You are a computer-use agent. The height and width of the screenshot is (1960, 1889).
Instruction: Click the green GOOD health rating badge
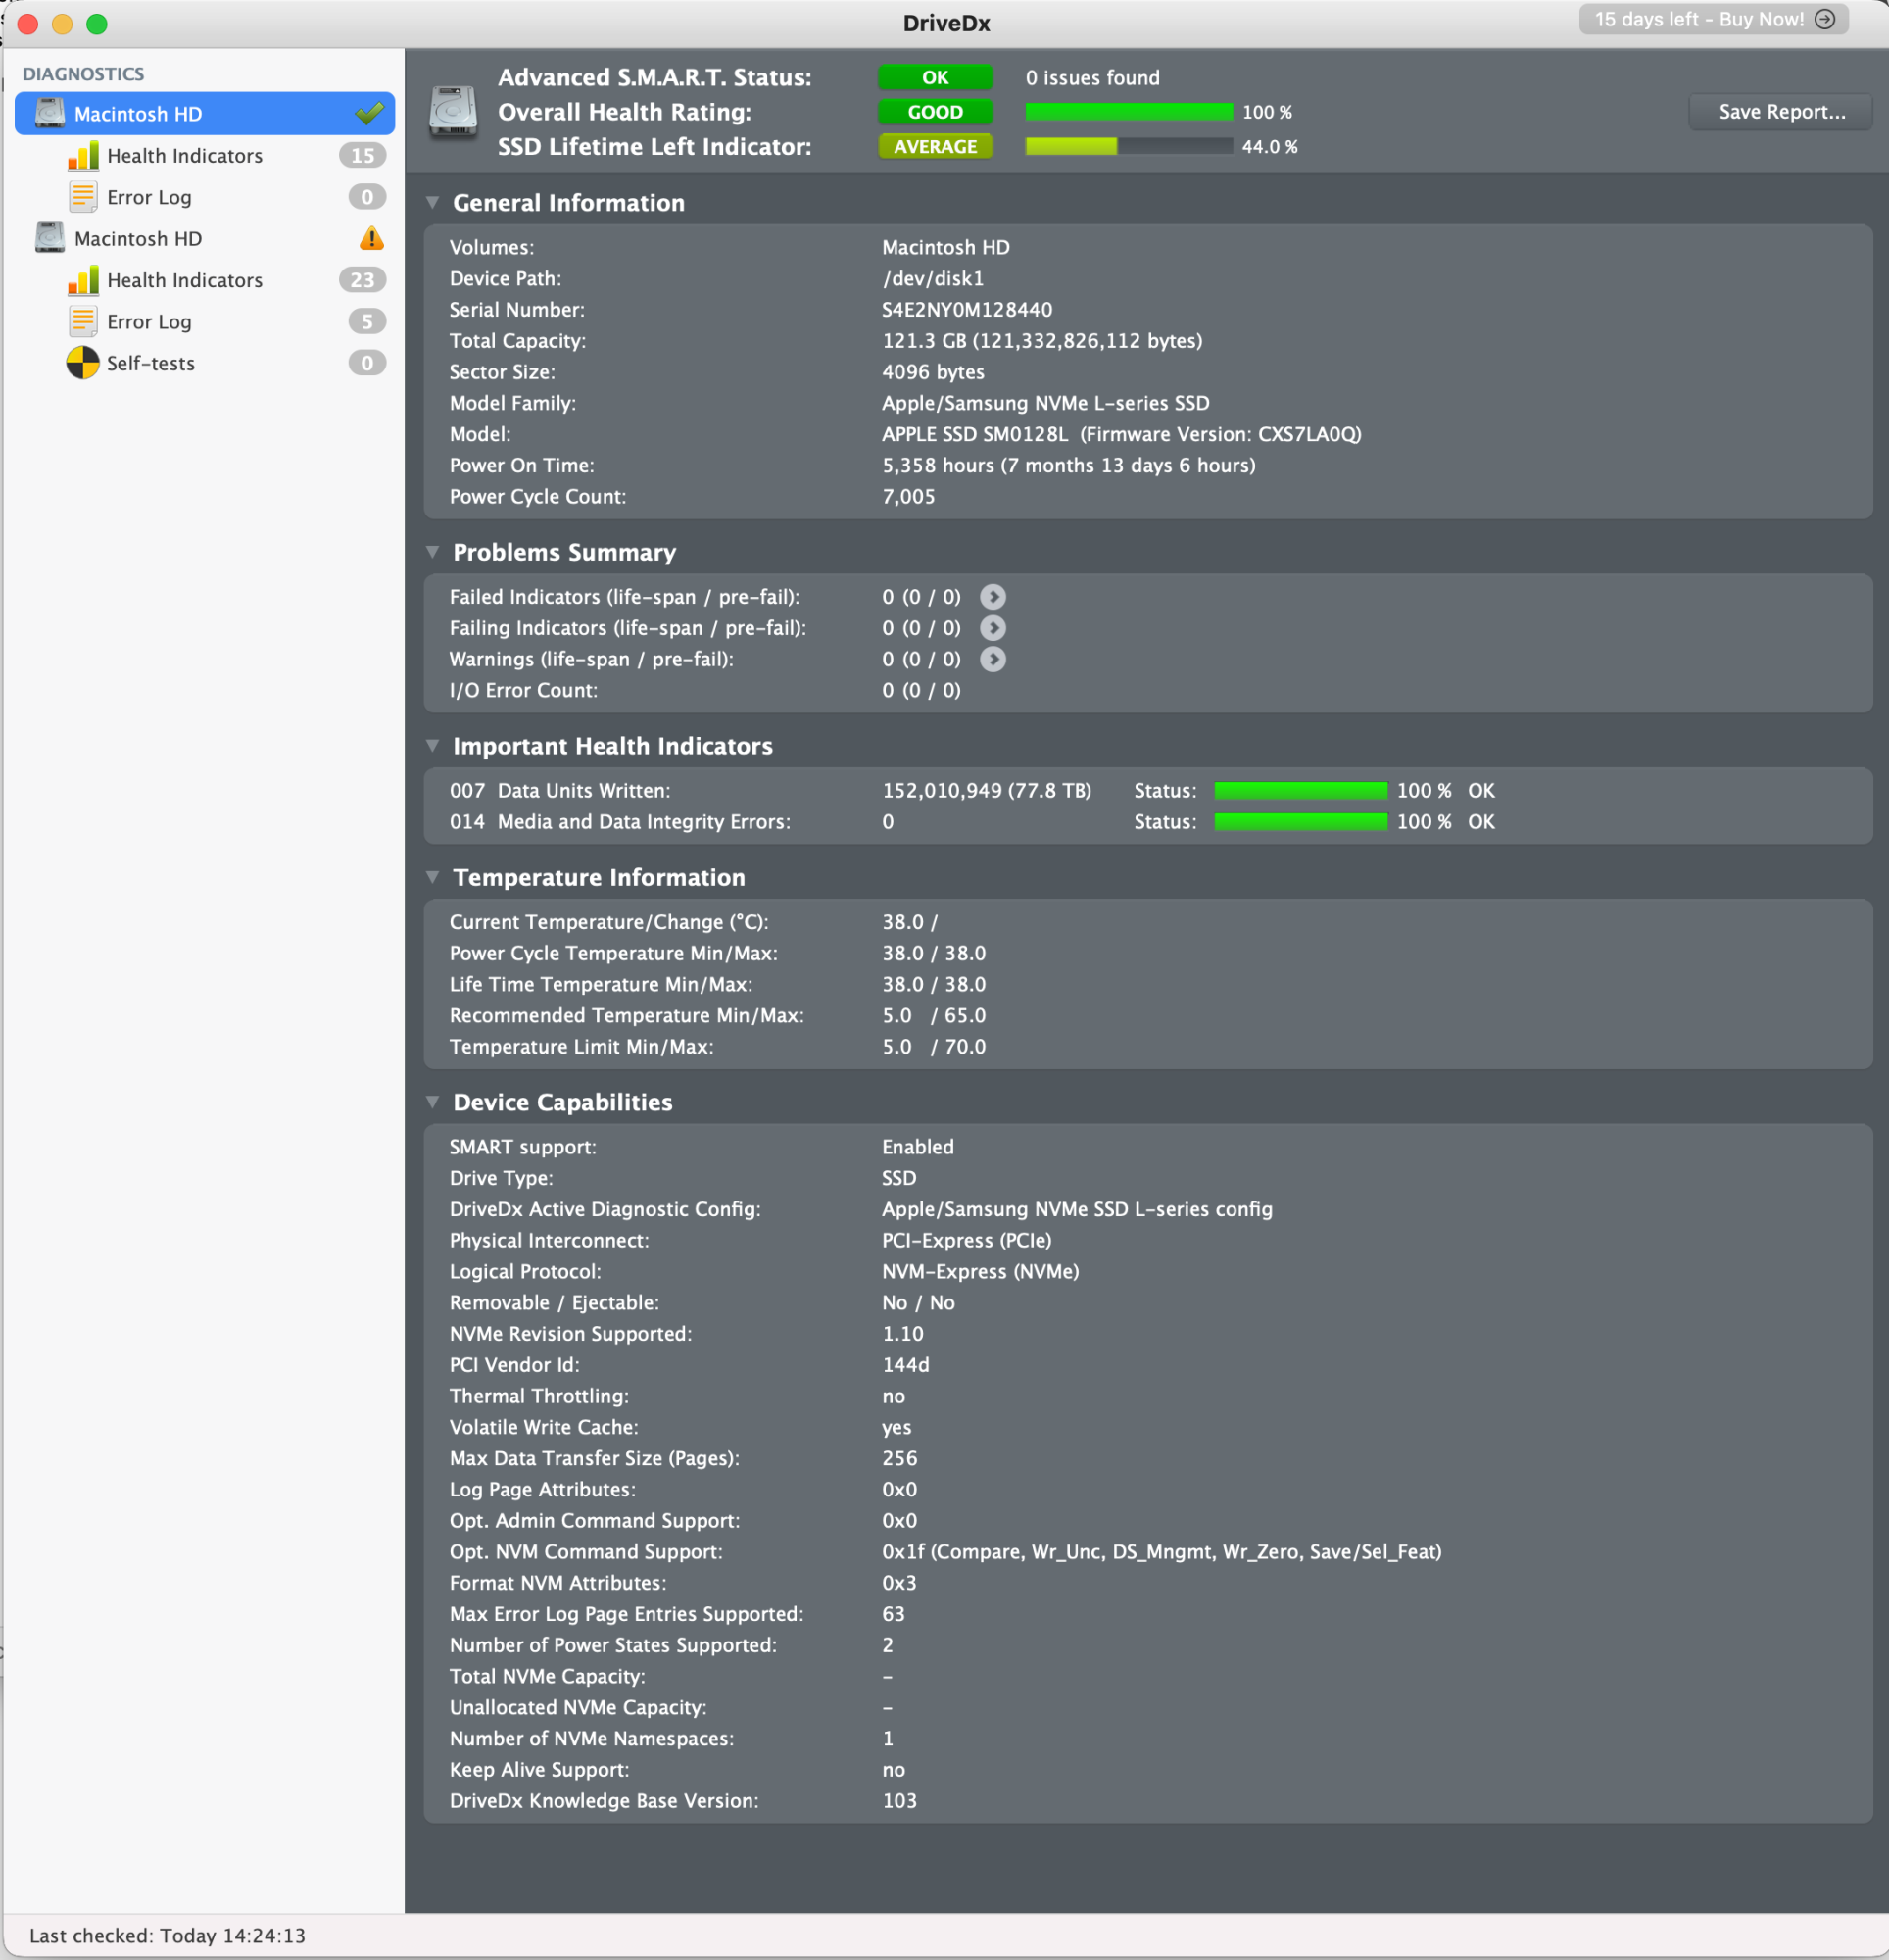(x=934, y=112)
